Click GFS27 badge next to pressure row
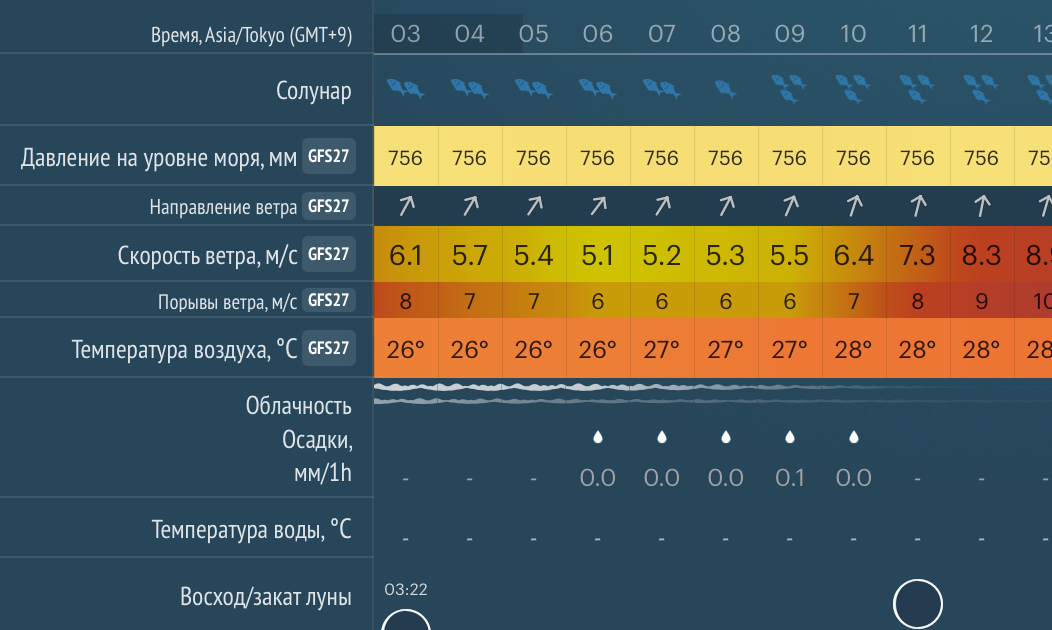The width and height of the screenshot is (1052, 630). point(329,156)
